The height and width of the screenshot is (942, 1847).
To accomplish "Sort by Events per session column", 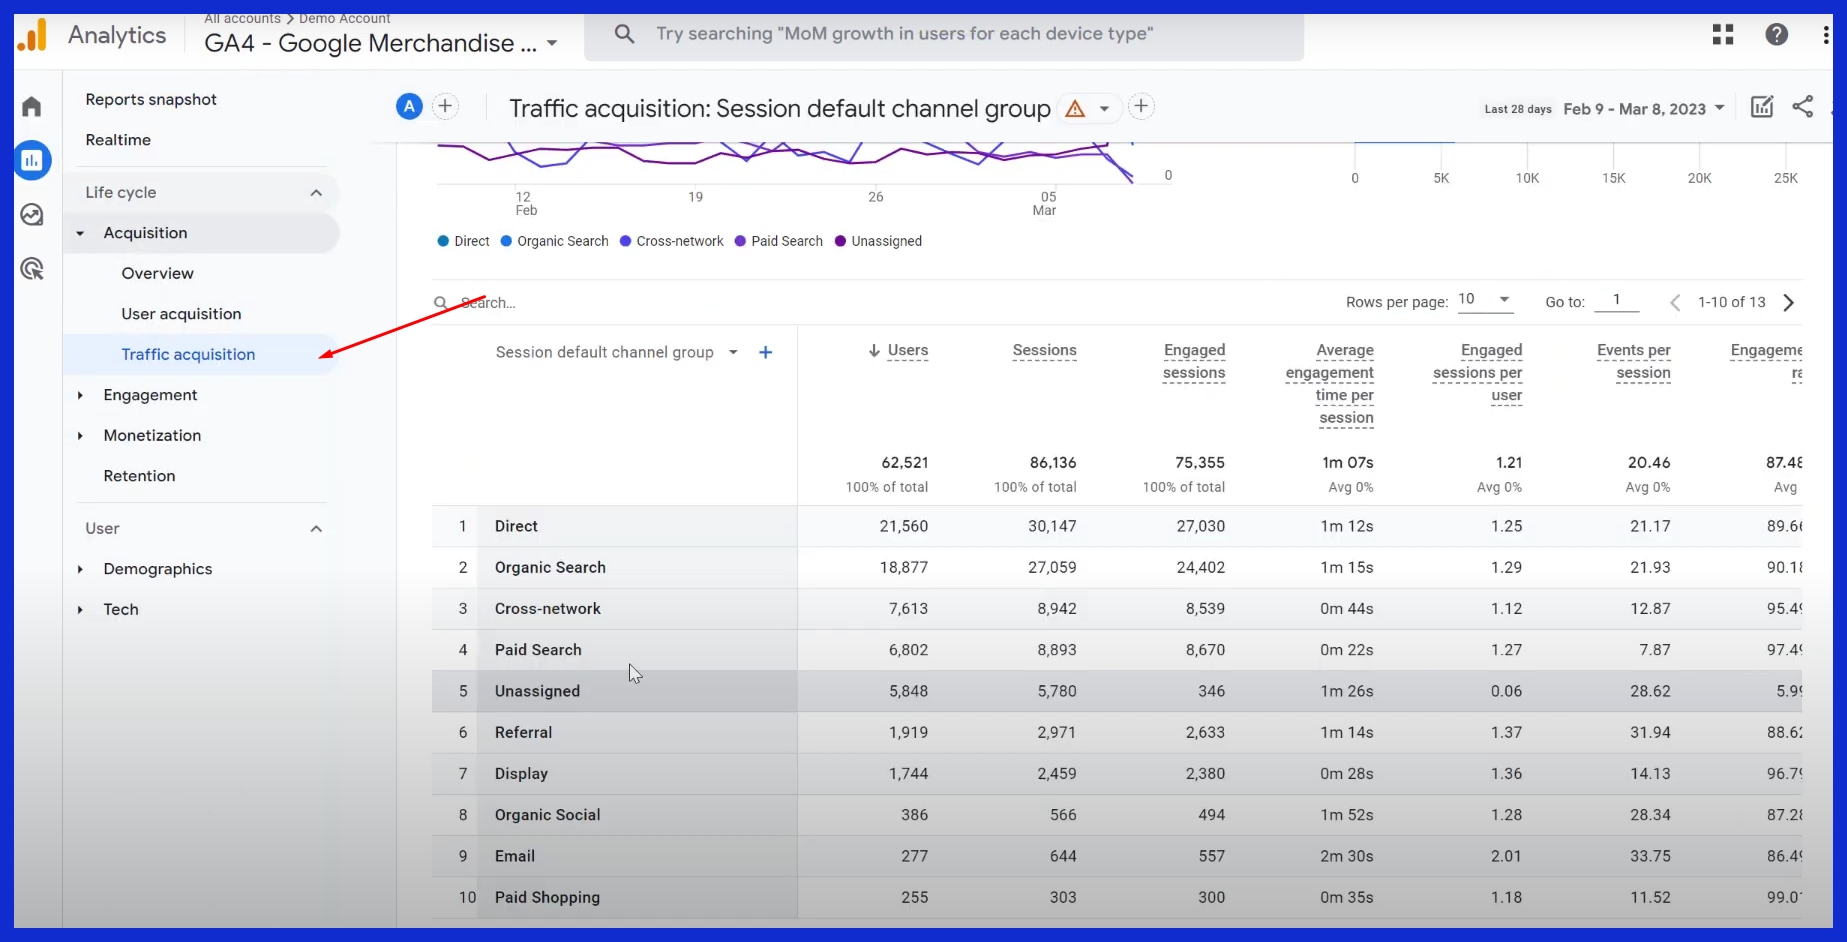I will [x=1634, y=361].
